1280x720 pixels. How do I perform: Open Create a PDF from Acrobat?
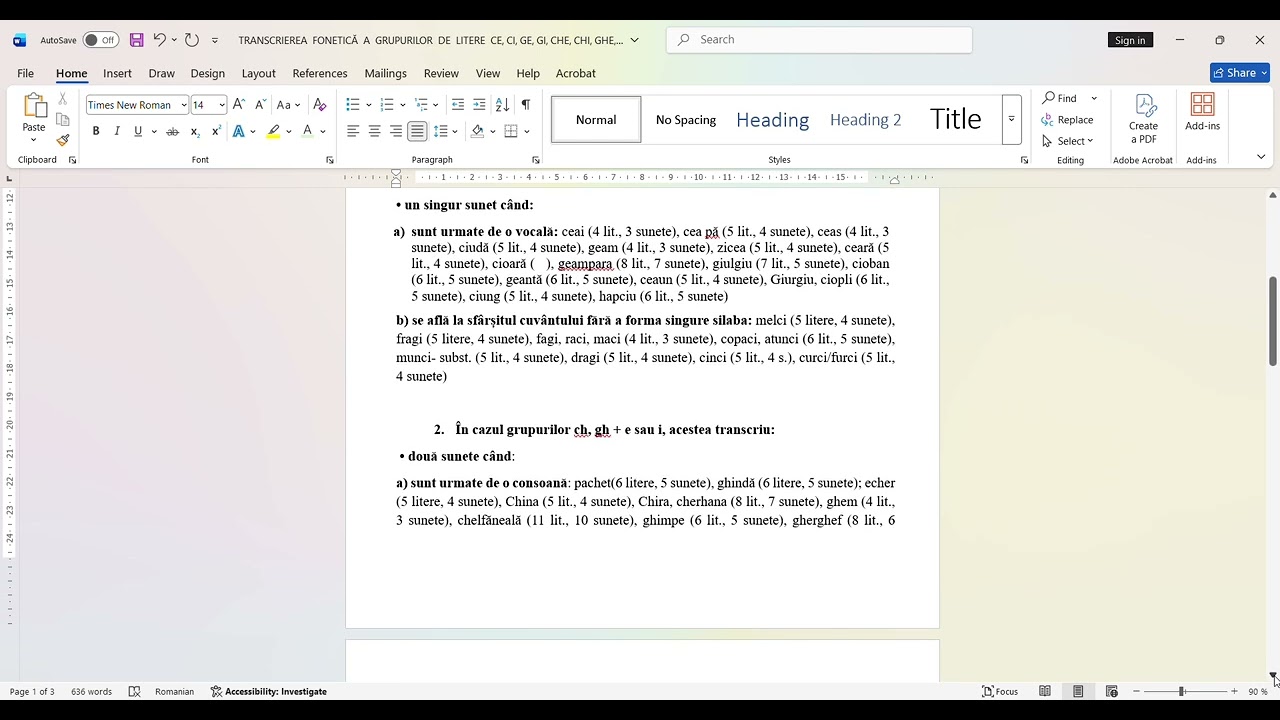[x=1143, y=119]
